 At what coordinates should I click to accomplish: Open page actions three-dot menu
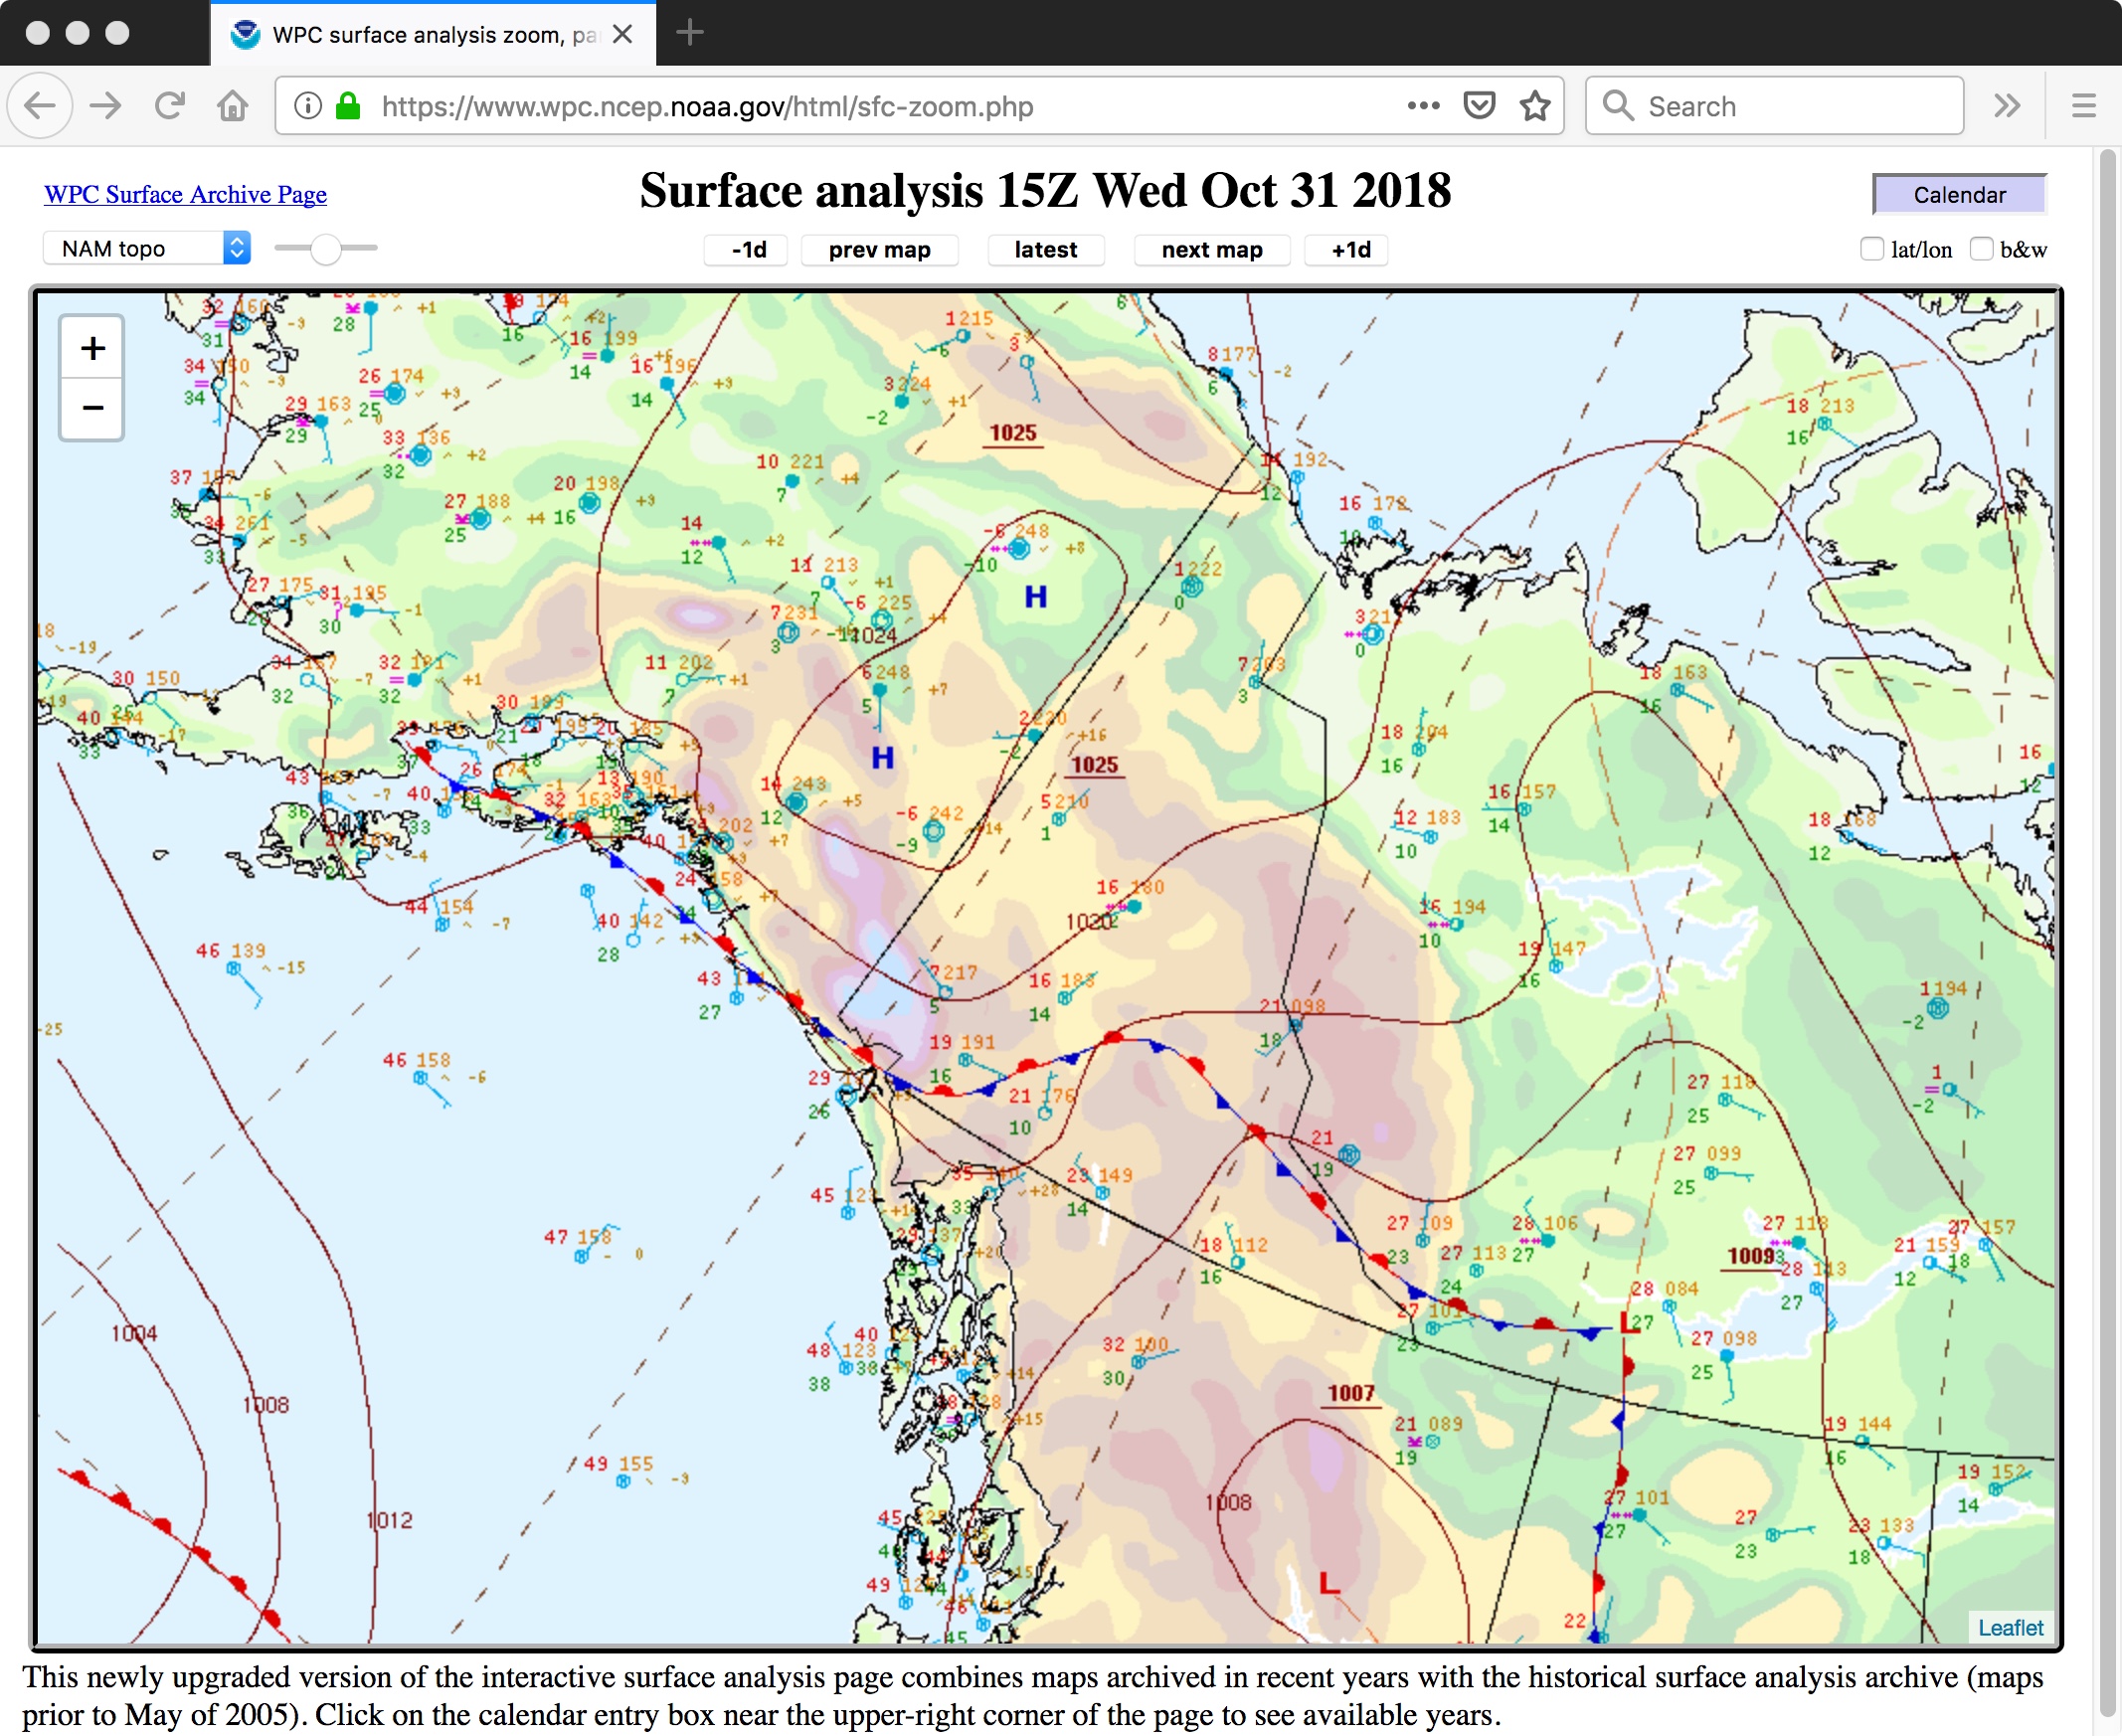coord(1423,106)
